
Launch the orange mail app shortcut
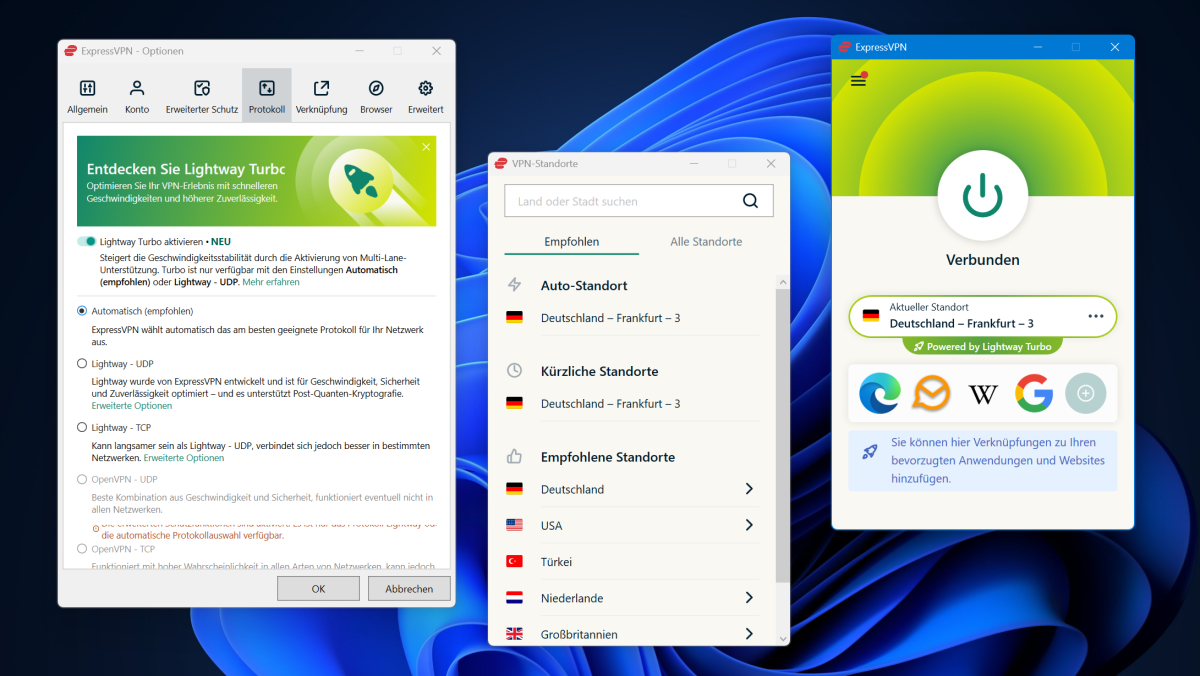(931, 394)
